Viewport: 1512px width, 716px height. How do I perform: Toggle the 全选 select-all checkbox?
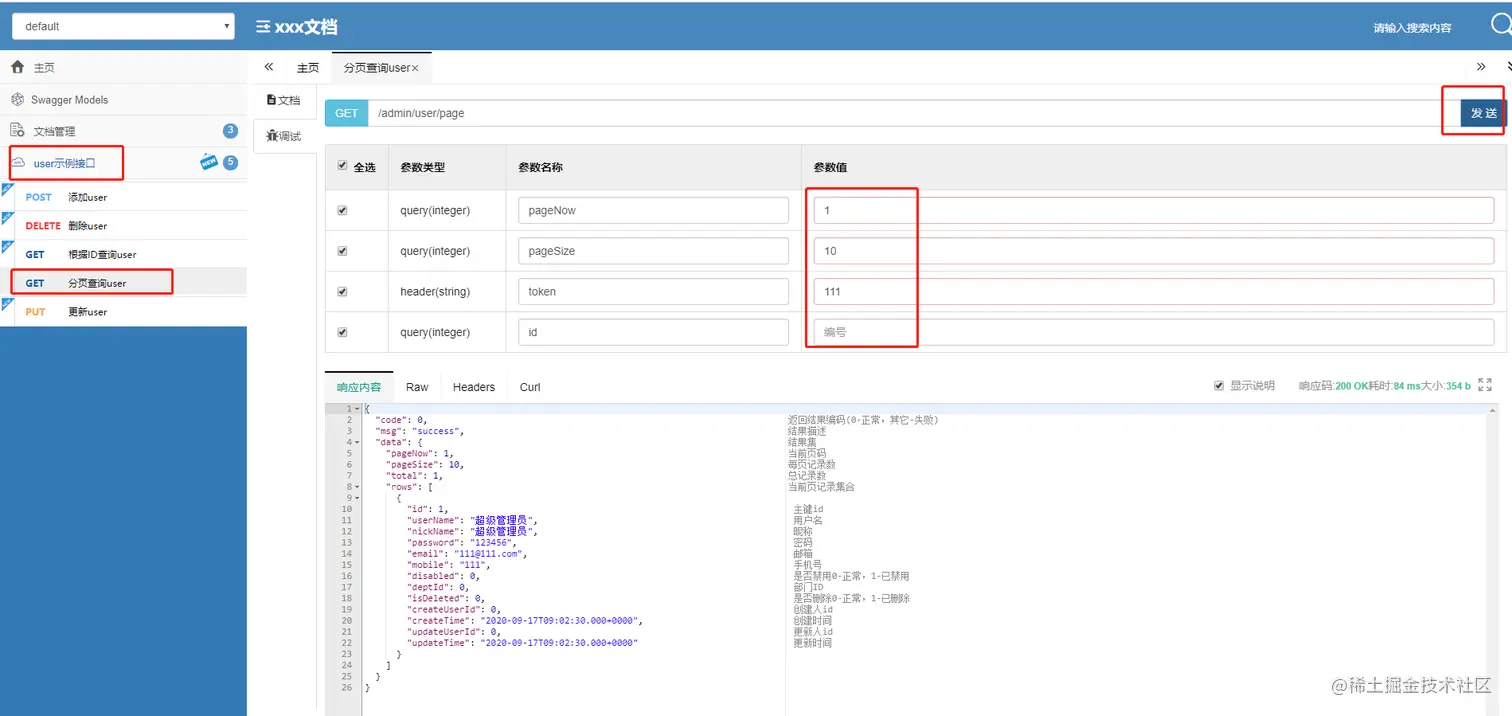[343, 166]
